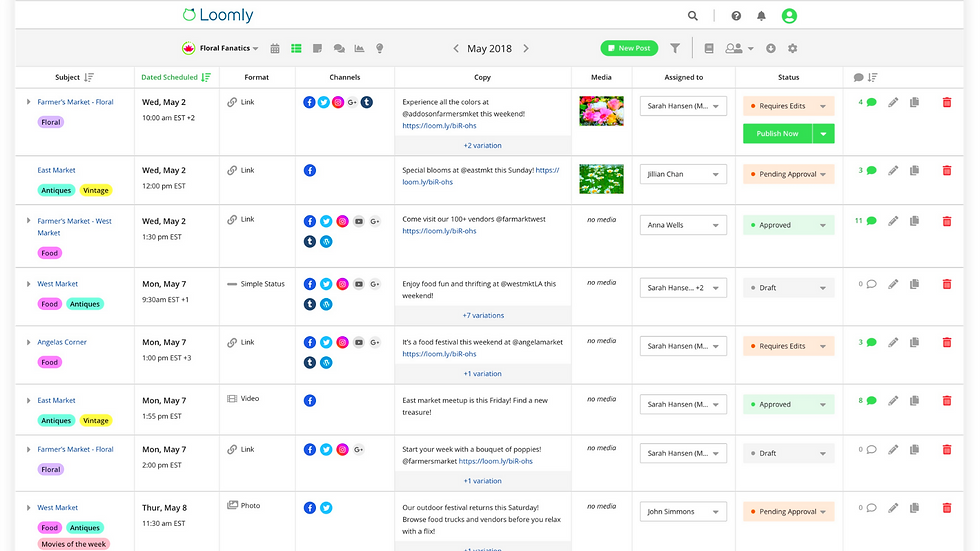Open the interactions chat bubbles icon

pos(339,48)
